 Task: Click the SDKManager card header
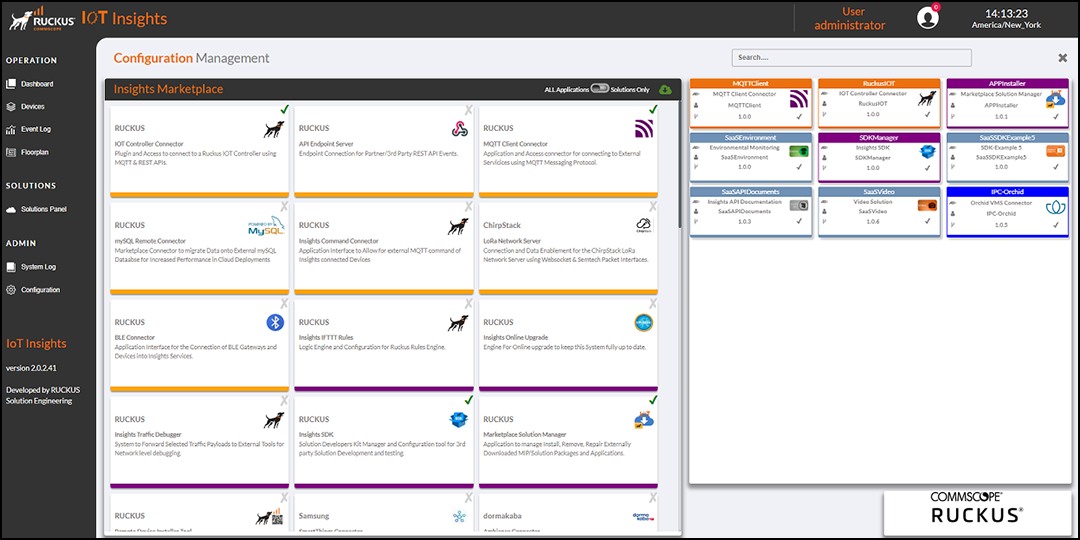tap(878, 137)
